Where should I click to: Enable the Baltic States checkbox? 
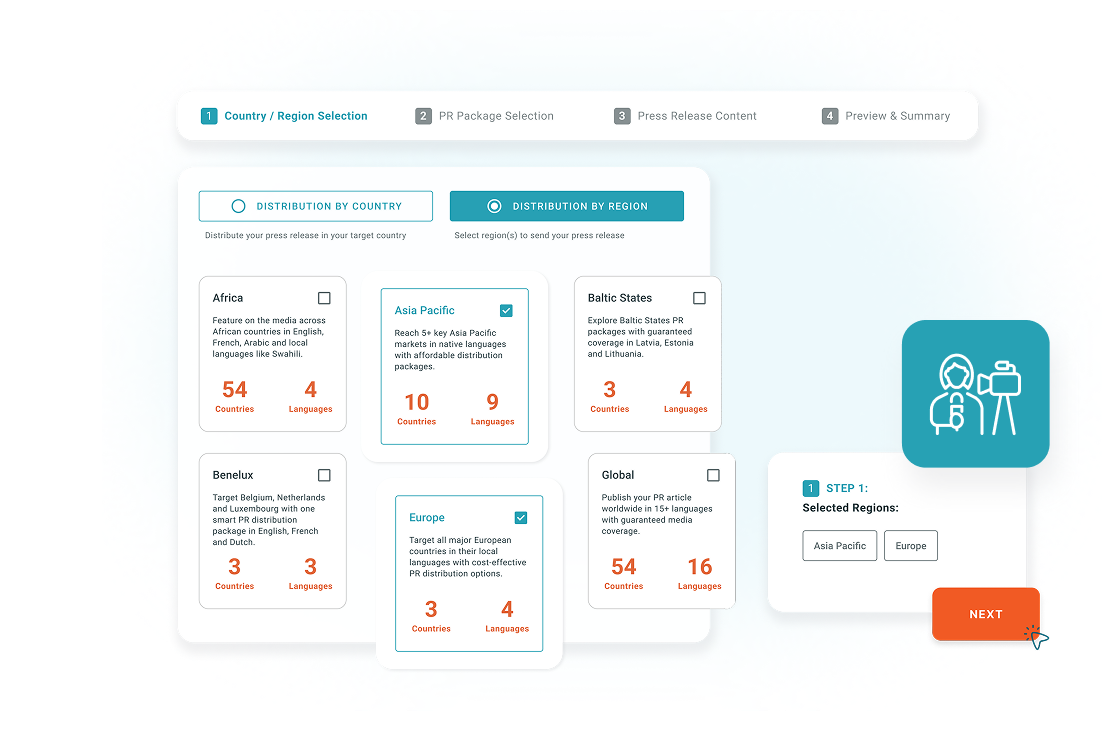(x=699, y=298)
